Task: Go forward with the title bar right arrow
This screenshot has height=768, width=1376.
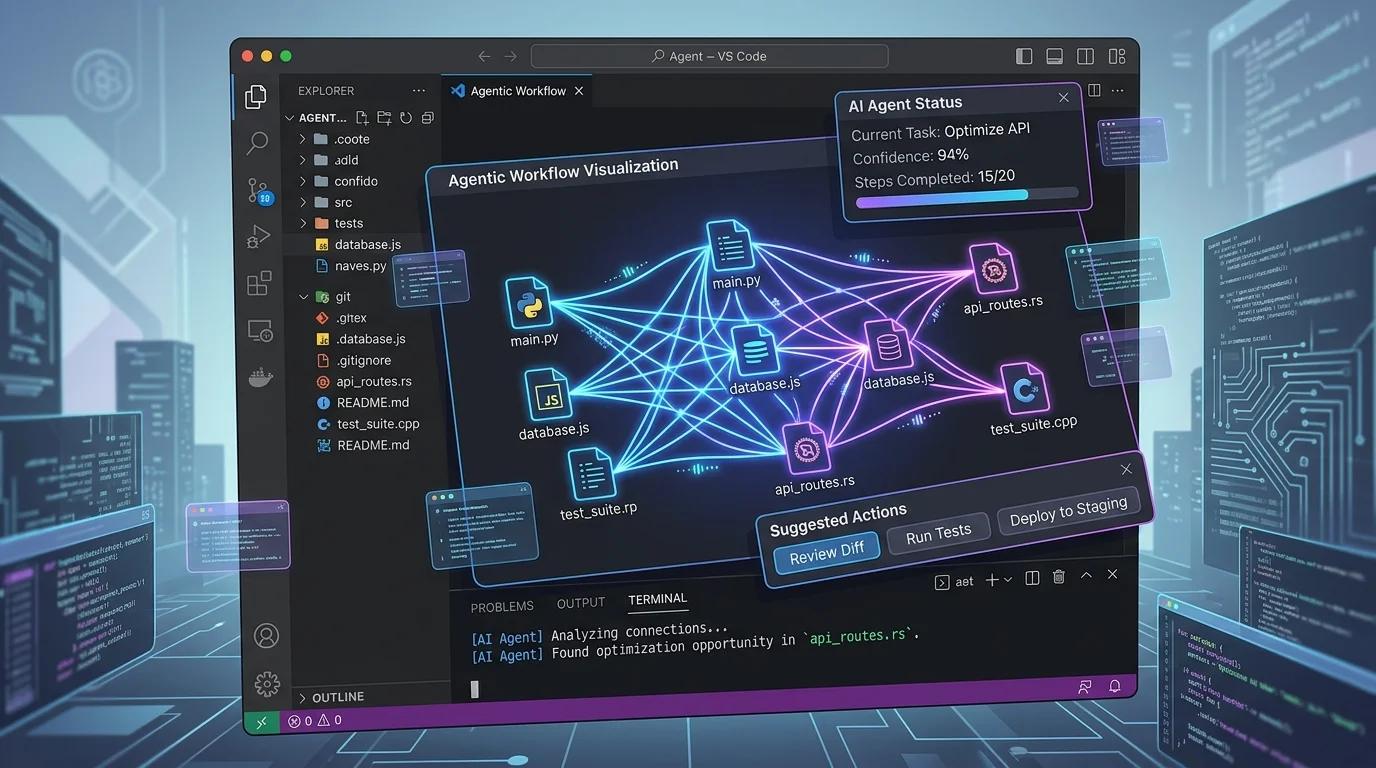Action: 511,57
